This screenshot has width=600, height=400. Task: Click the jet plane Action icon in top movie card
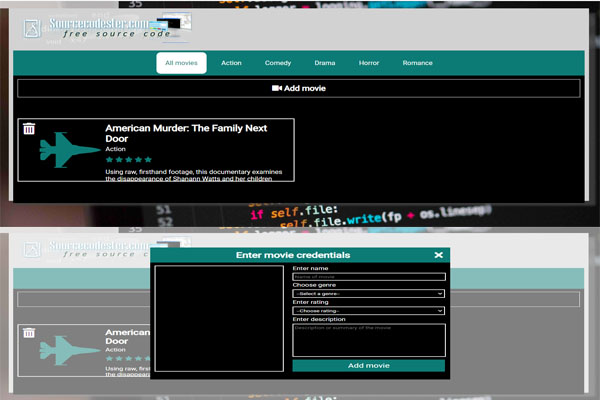(x=70, y=150)
